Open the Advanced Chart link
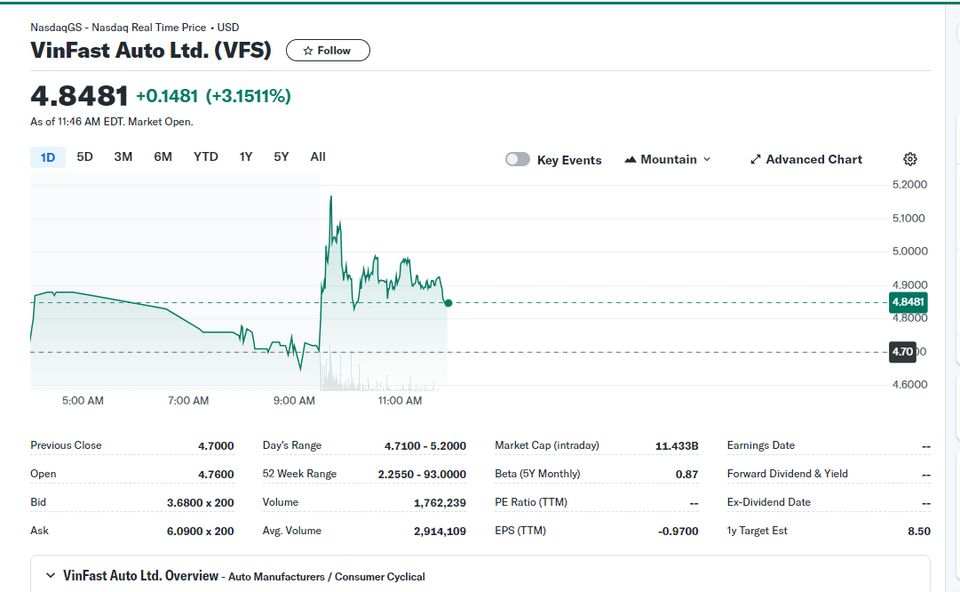The image size is (960, 592). pos(806,159)
